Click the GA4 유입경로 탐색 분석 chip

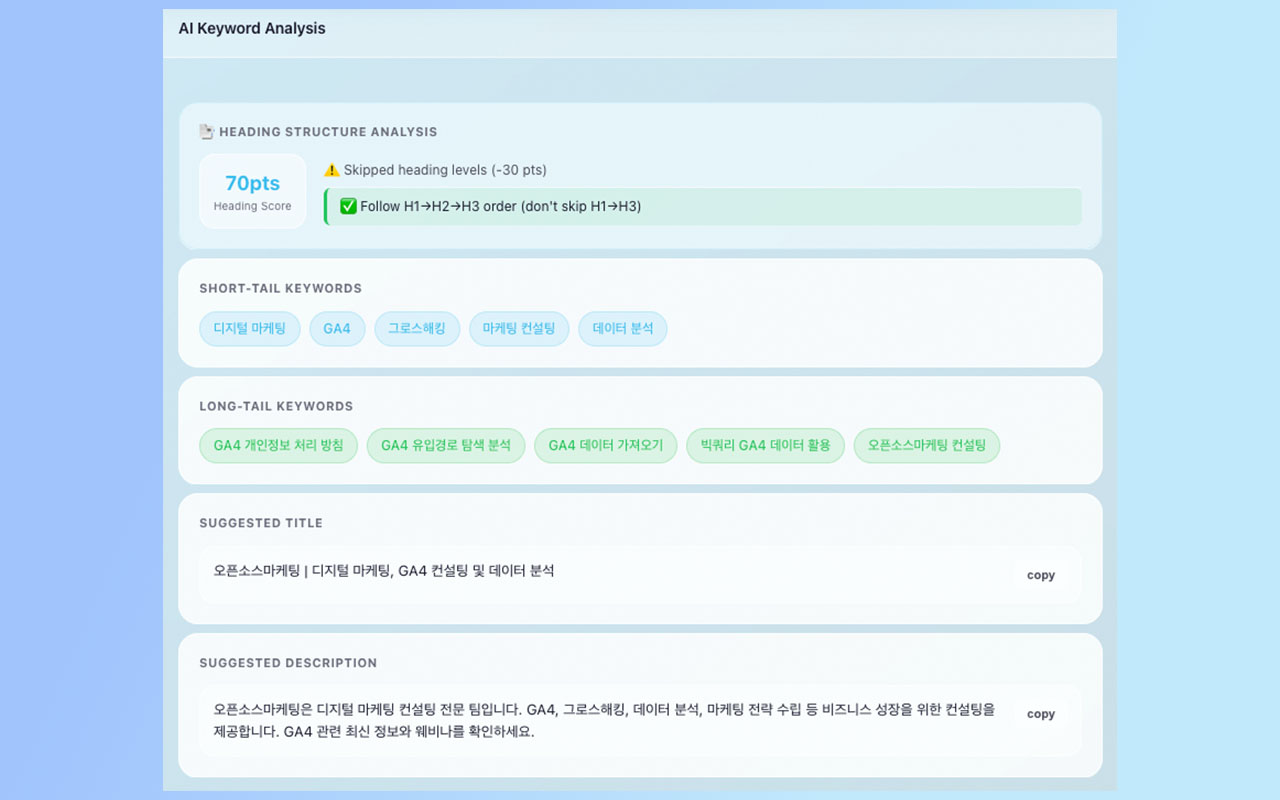[x=445, y=446]
